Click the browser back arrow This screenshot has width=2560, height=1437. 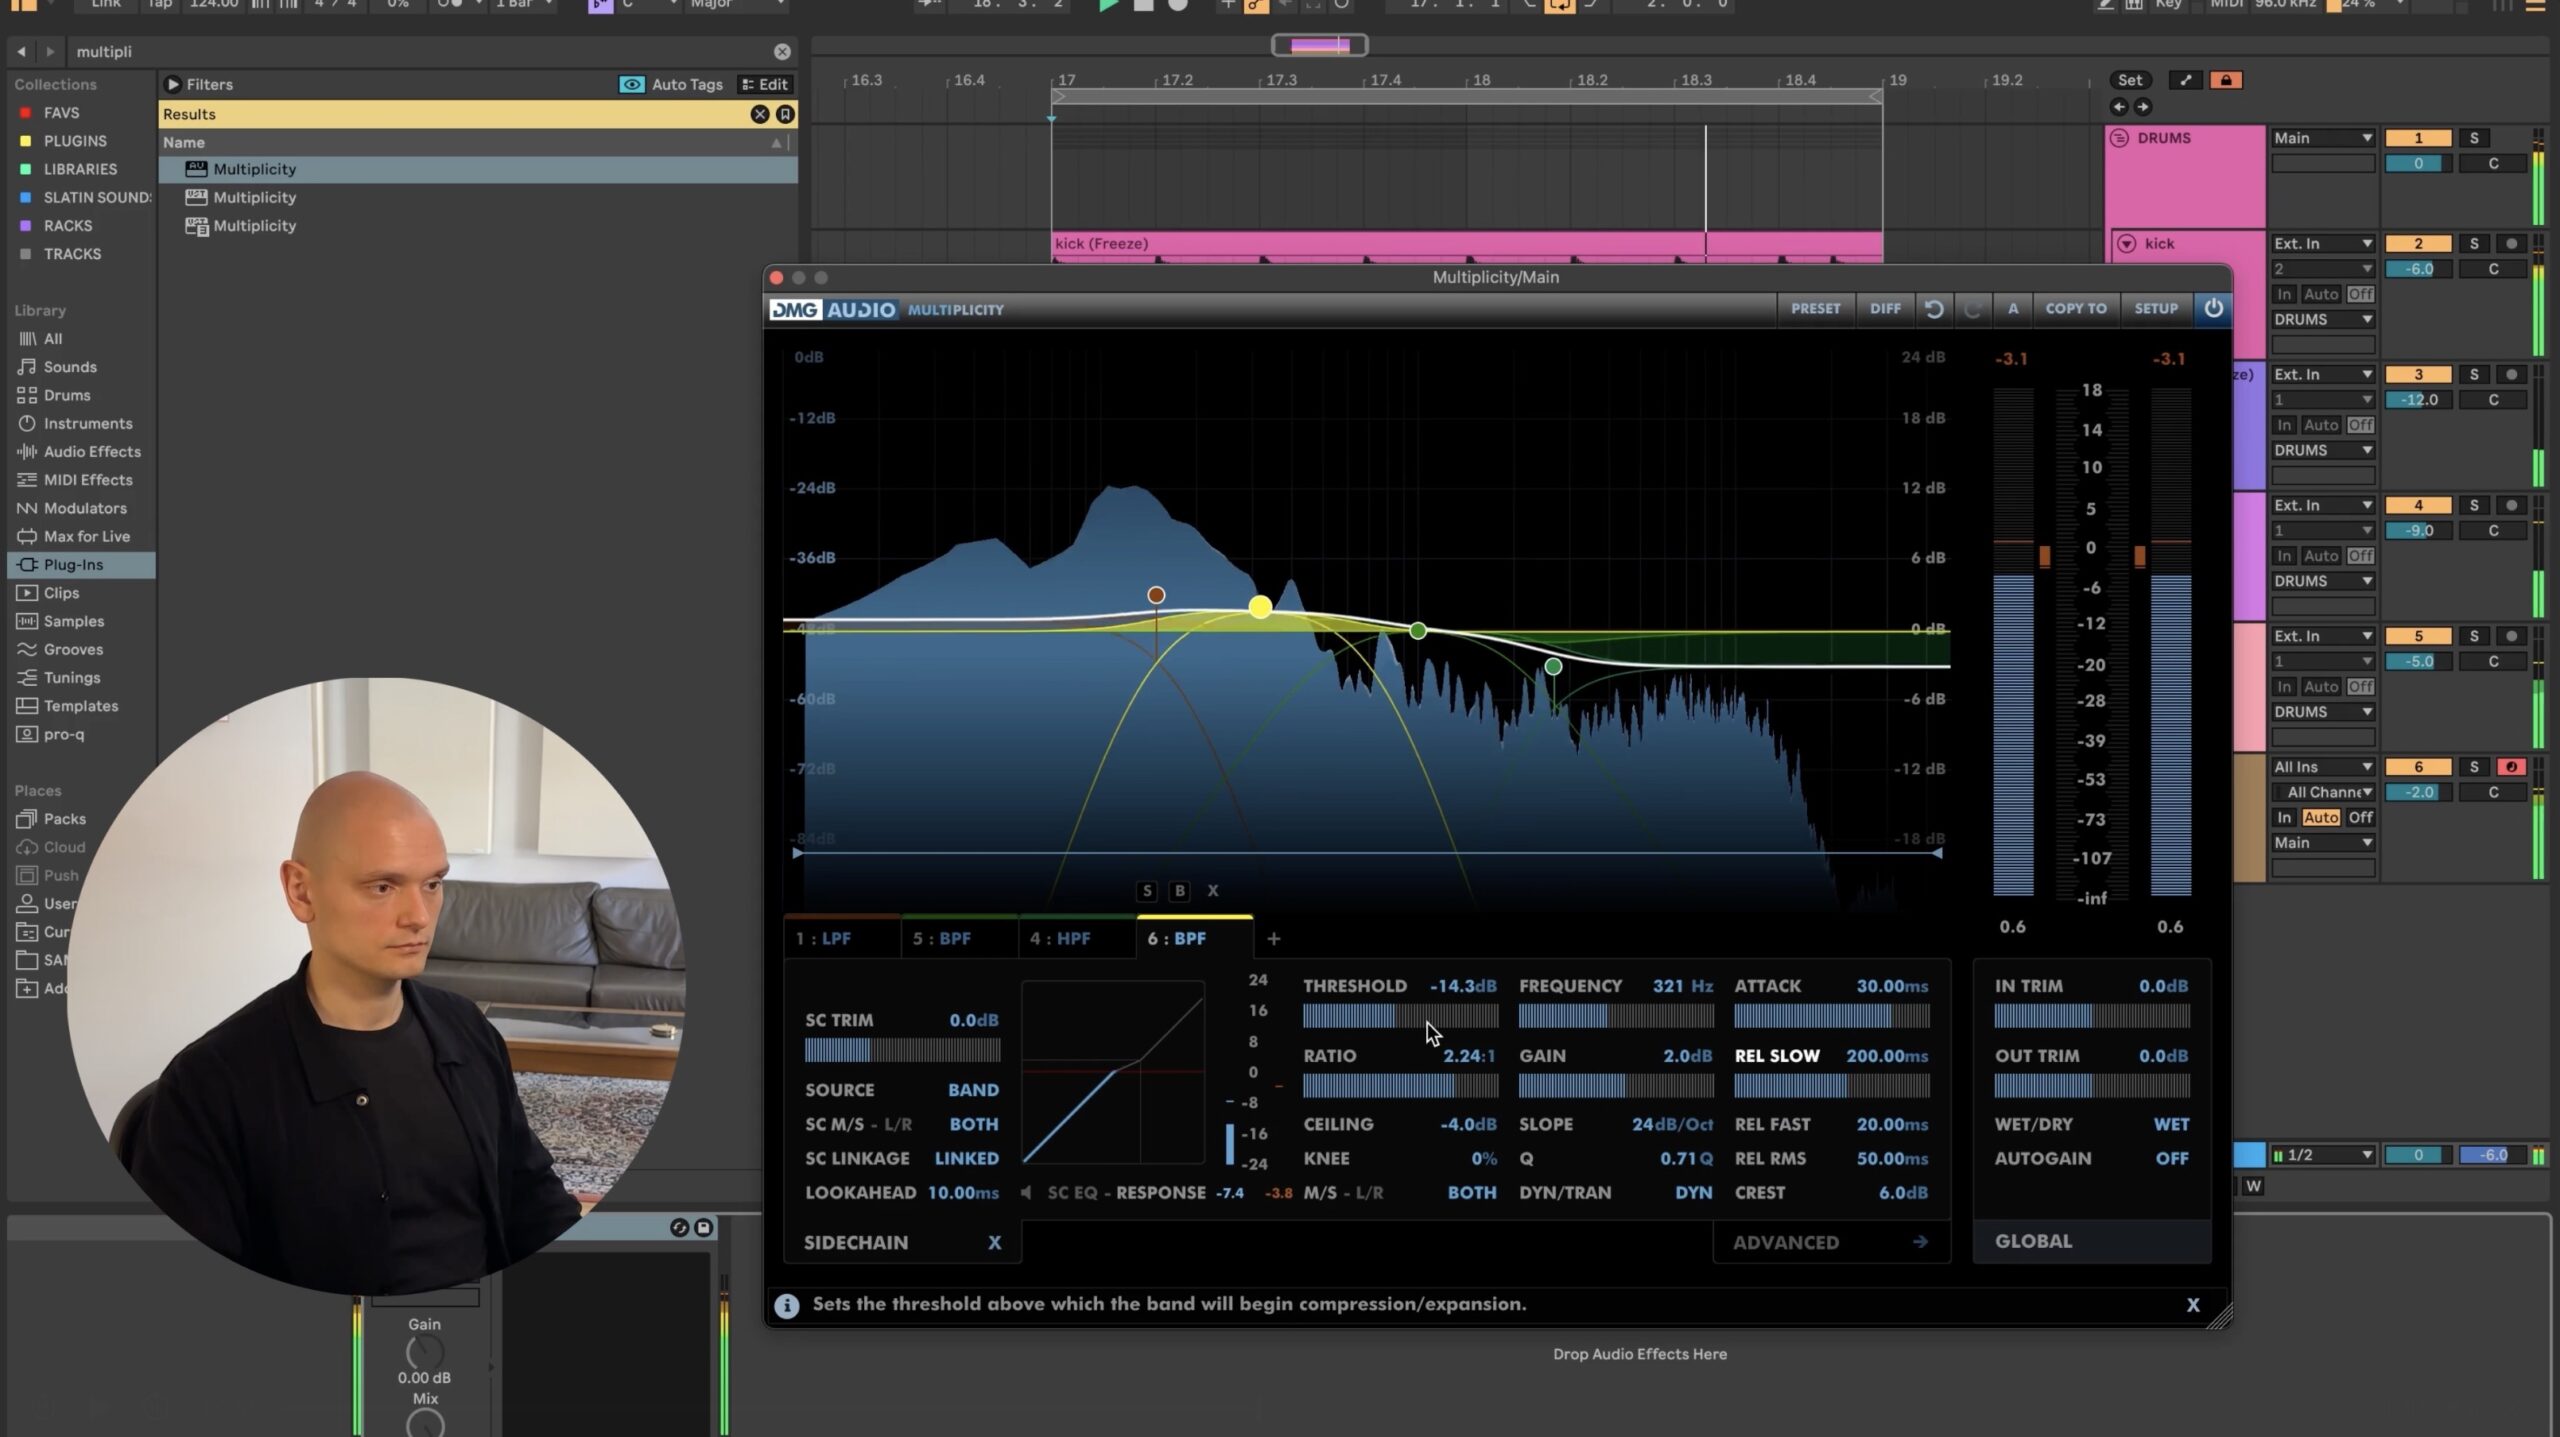pos(21,51)
